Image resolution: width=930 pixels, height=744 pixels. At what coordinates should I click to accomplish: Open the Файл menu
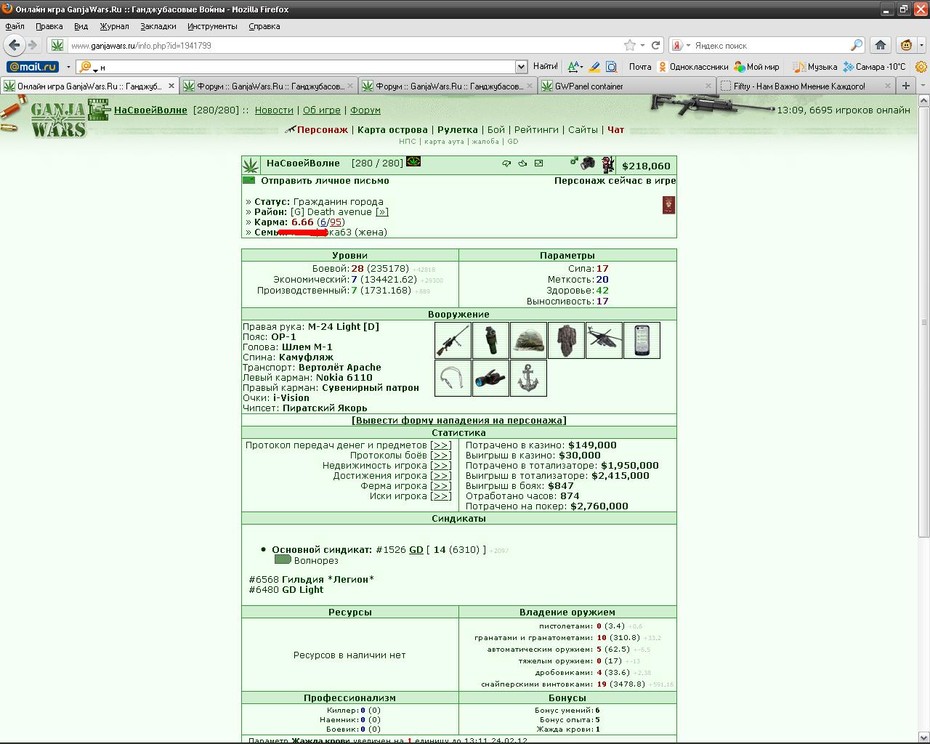[x=15, y=26]
